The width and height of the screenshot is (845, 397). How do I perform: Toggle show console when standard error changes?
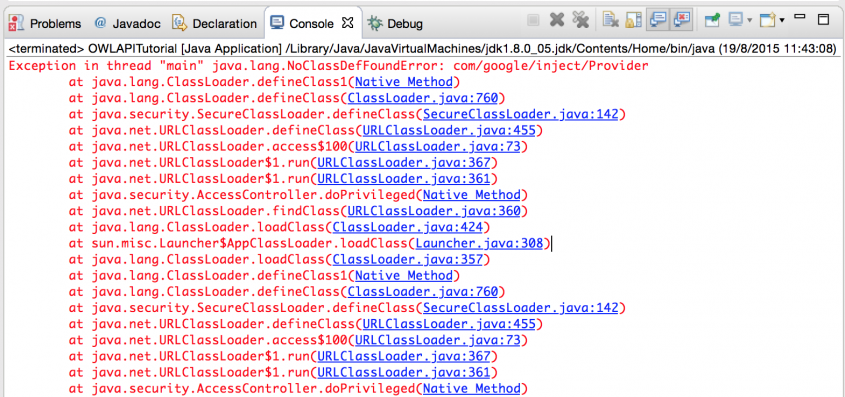pos(681,21)
